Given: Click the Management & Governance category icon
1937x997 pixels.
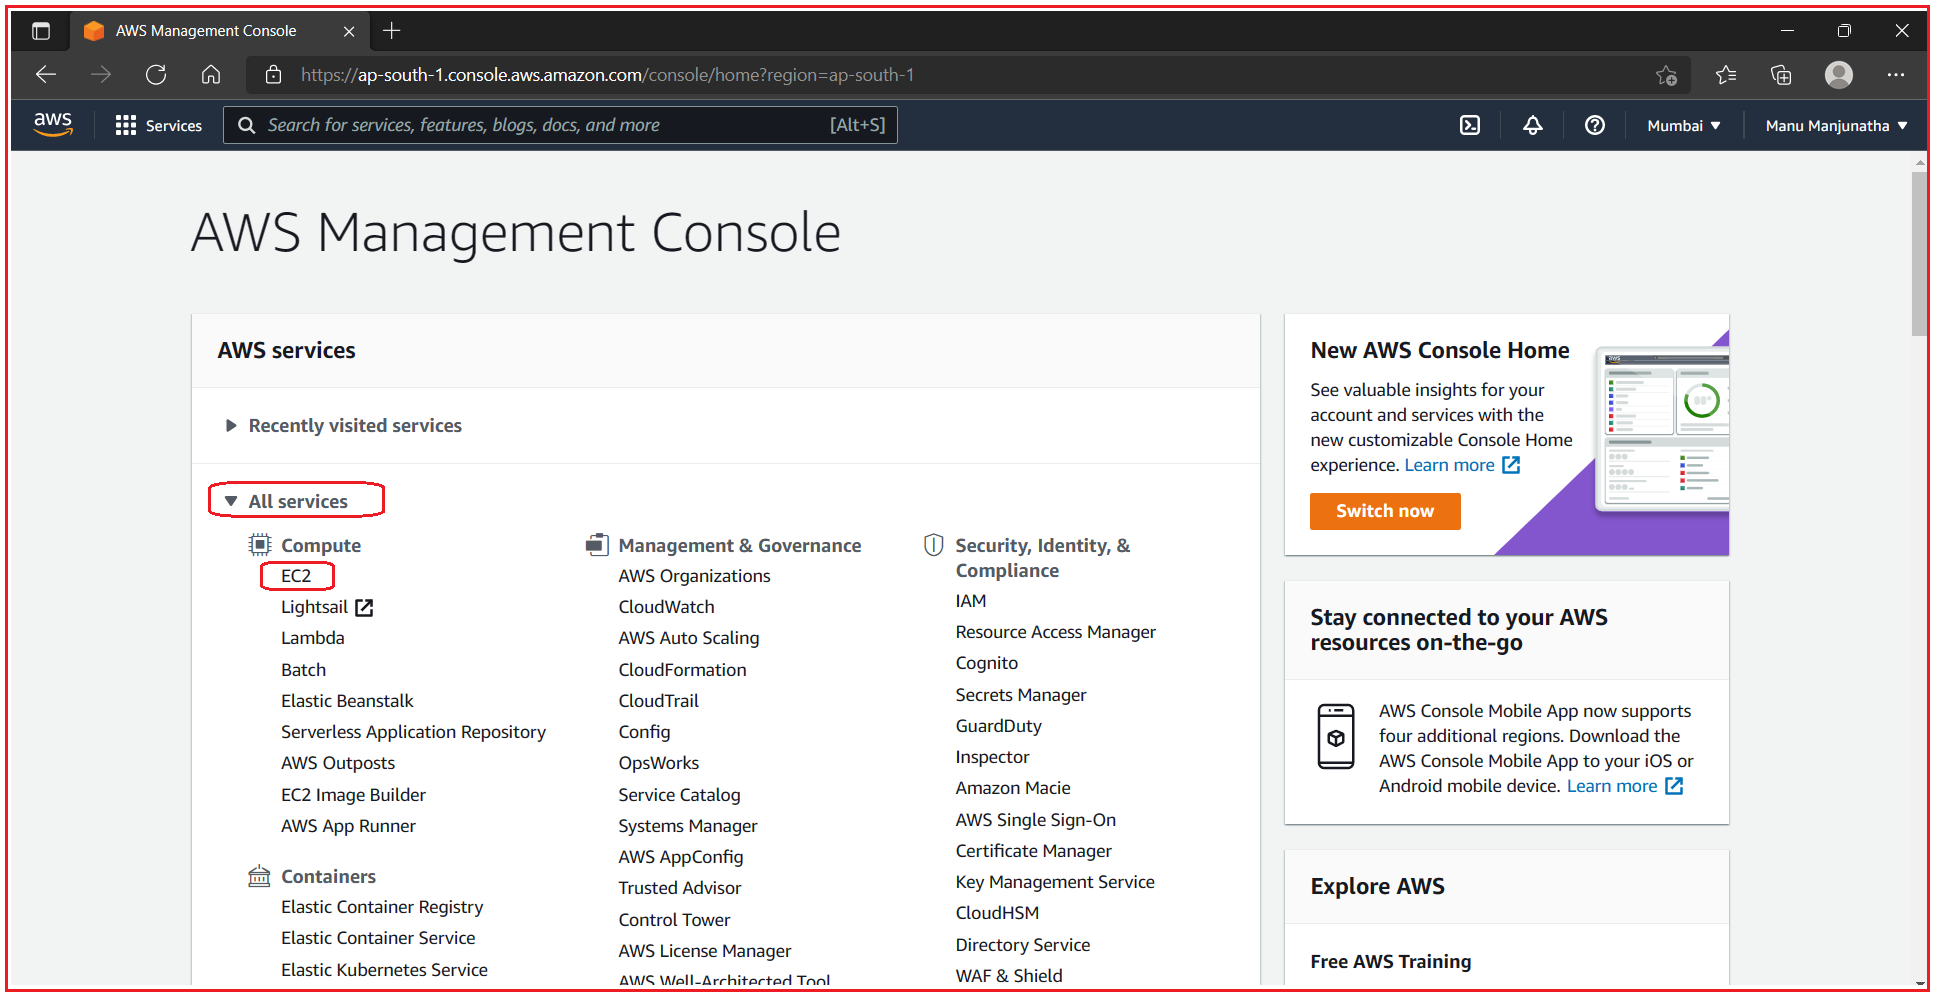Looking at the screenshot, I should pyautogui.click(x=597, y=545).
